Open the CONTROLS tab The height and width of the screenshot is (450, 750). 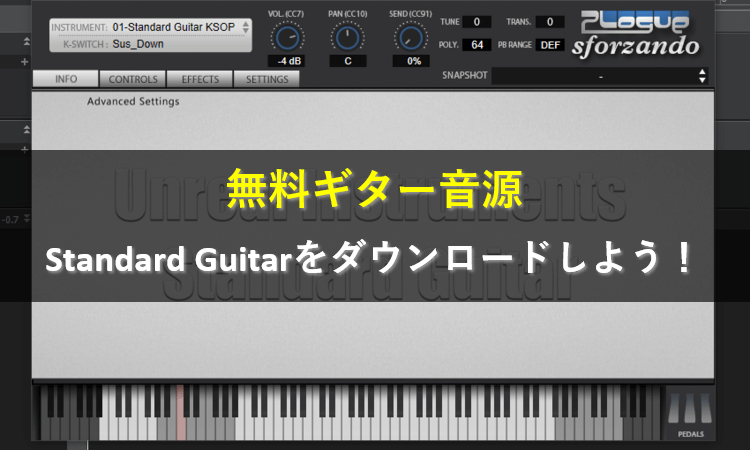[x=133, y=79]
